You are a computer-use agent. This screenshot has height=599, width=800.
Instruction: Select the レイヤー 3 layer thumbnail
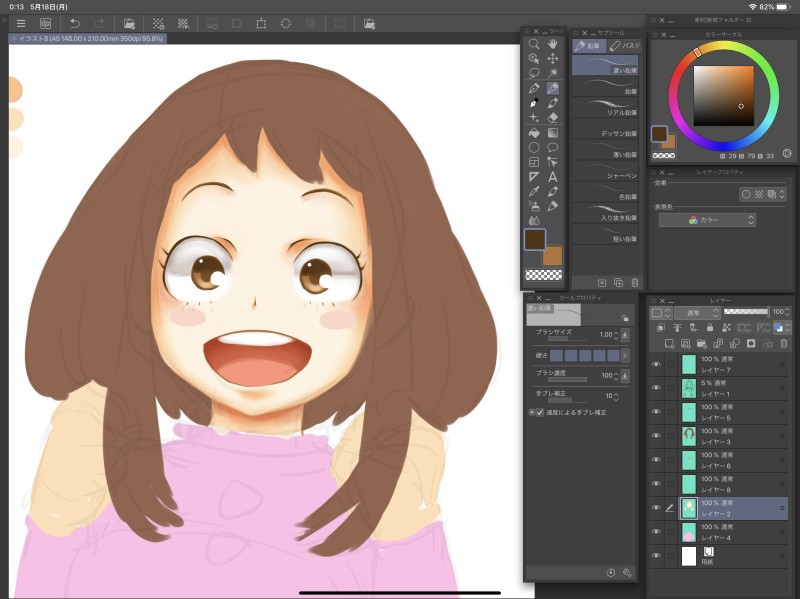pyautogui.click(x=689, y=435)
